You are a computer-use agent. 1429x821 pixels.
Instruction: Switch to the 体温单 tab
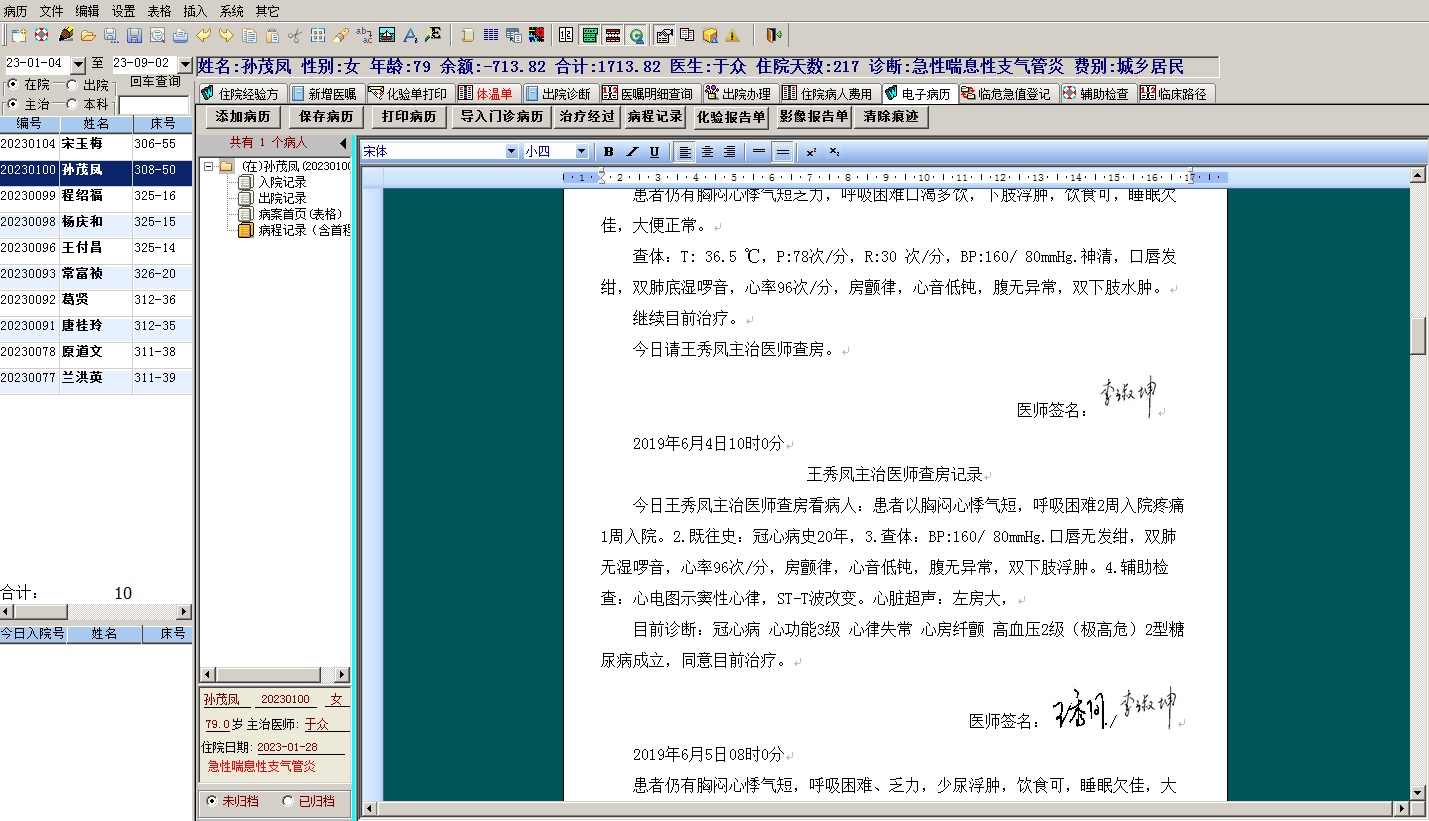click(485, 94)
